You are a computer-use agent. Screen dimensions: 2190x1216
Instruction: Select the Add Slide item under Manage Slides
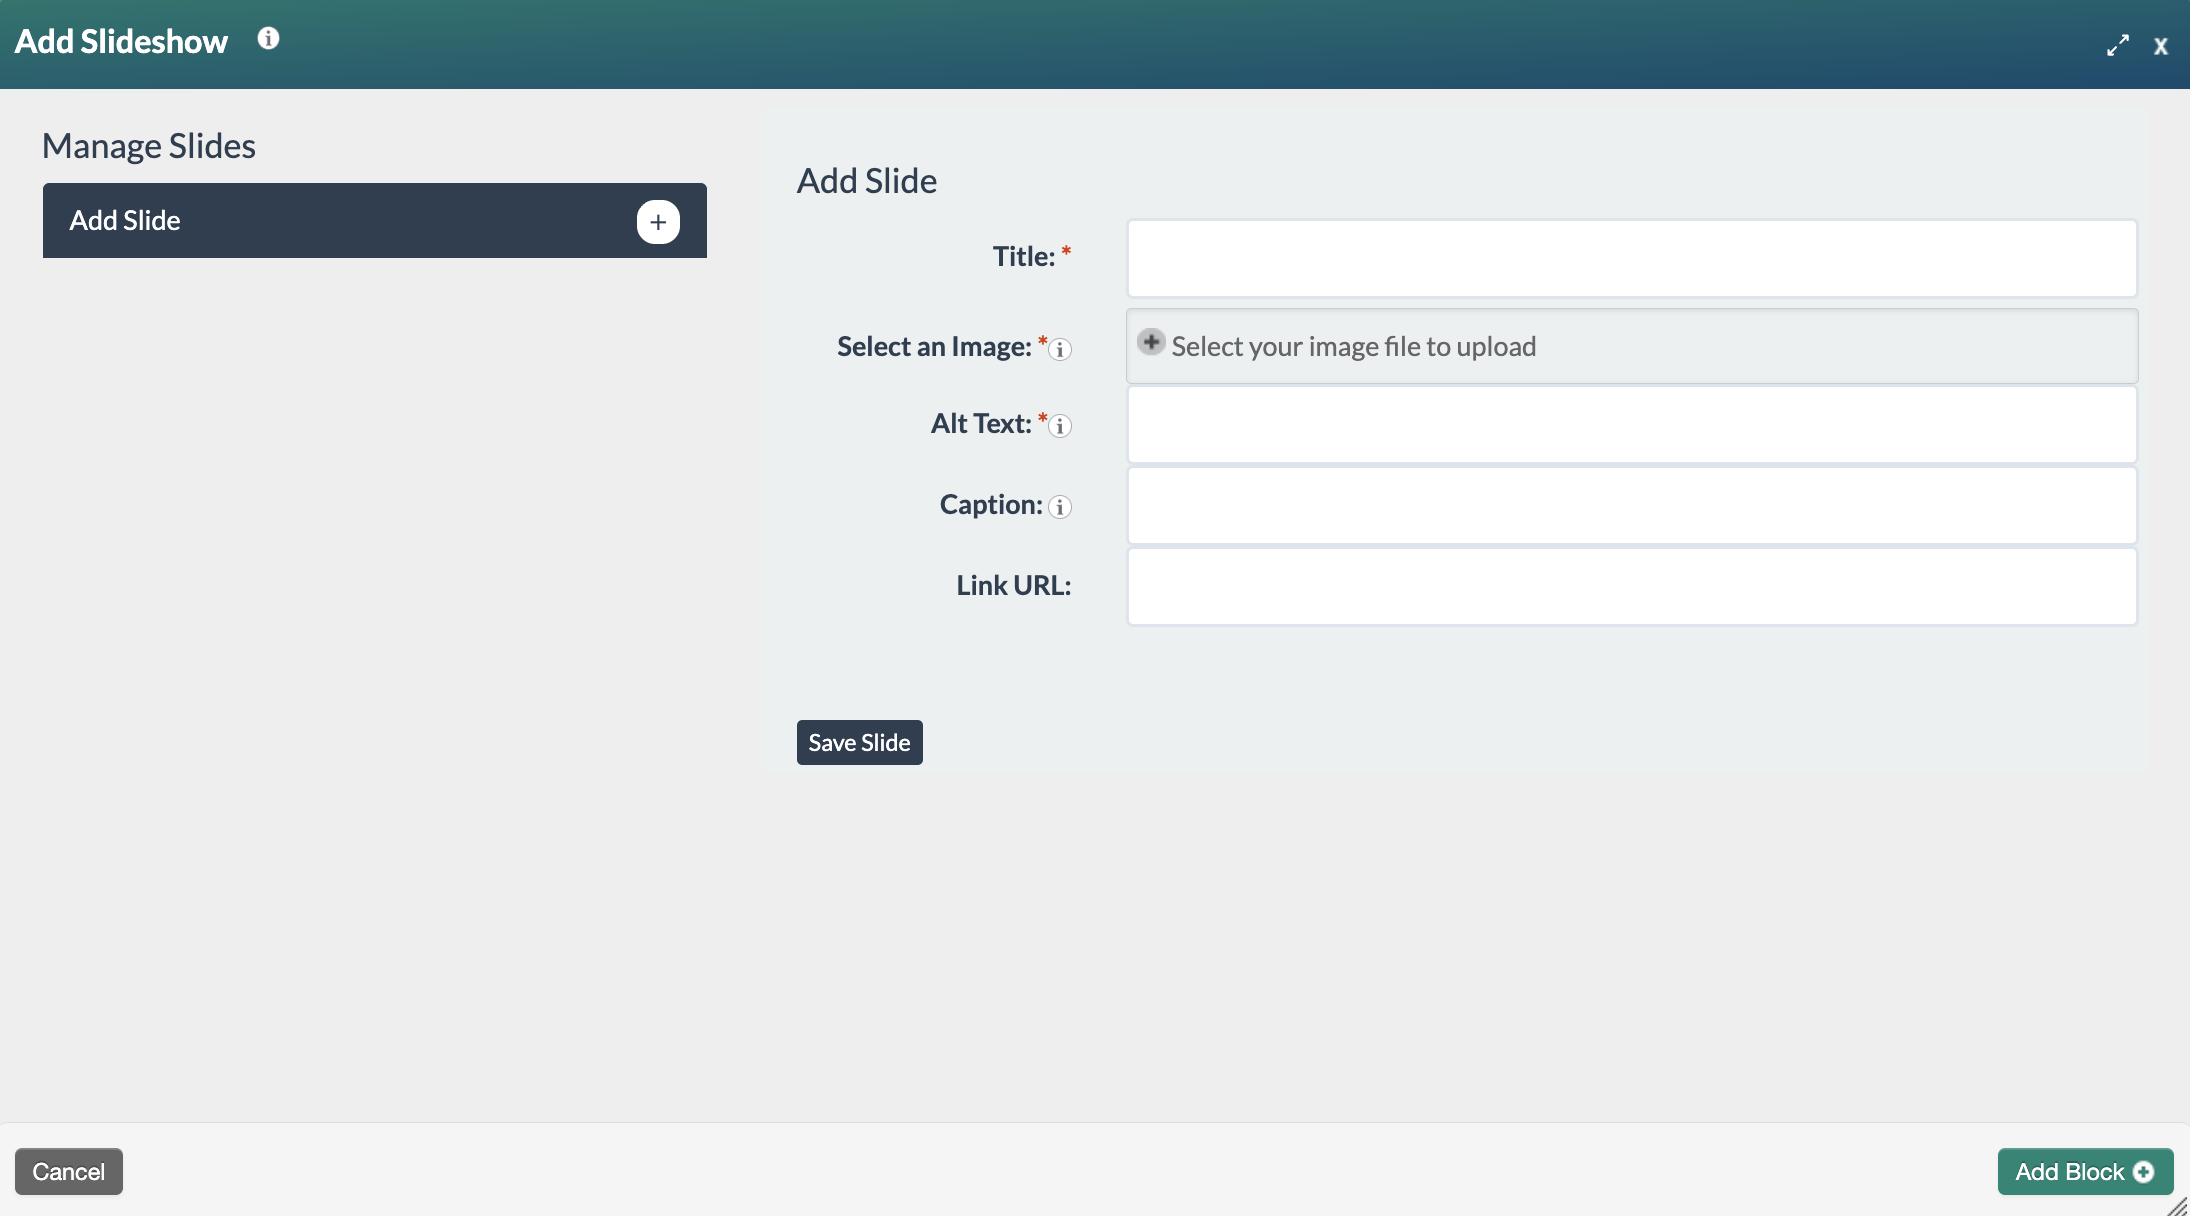[374, 220]
